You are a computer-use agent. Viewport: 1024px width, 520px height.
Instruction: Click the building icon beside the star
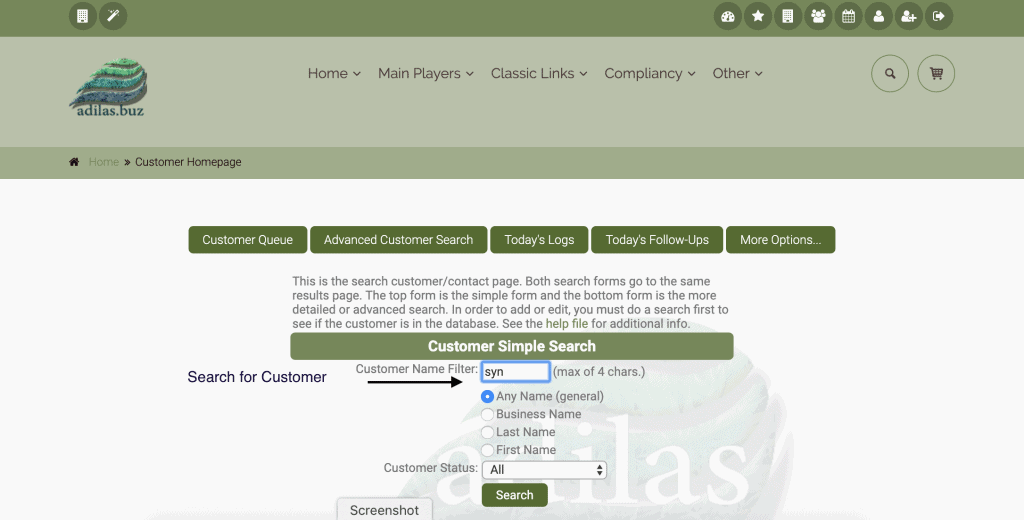click(x=788, y=16)
